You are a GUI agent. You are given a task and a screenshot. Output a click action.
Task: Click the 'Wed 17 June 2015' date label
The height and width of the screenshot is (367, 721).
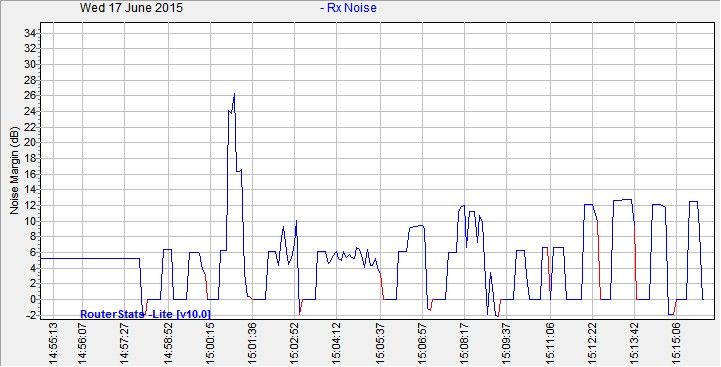click(x=131, y=8)
